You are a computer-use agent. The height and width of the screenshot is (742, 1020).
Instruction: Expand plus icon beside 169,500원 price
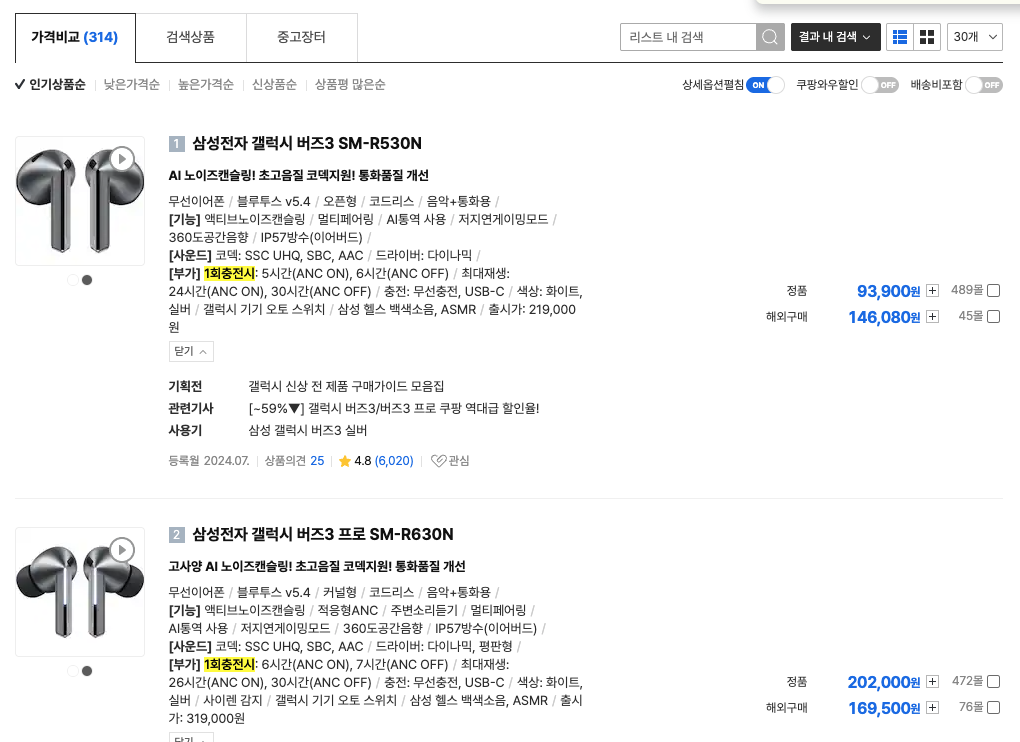point(932,708)
